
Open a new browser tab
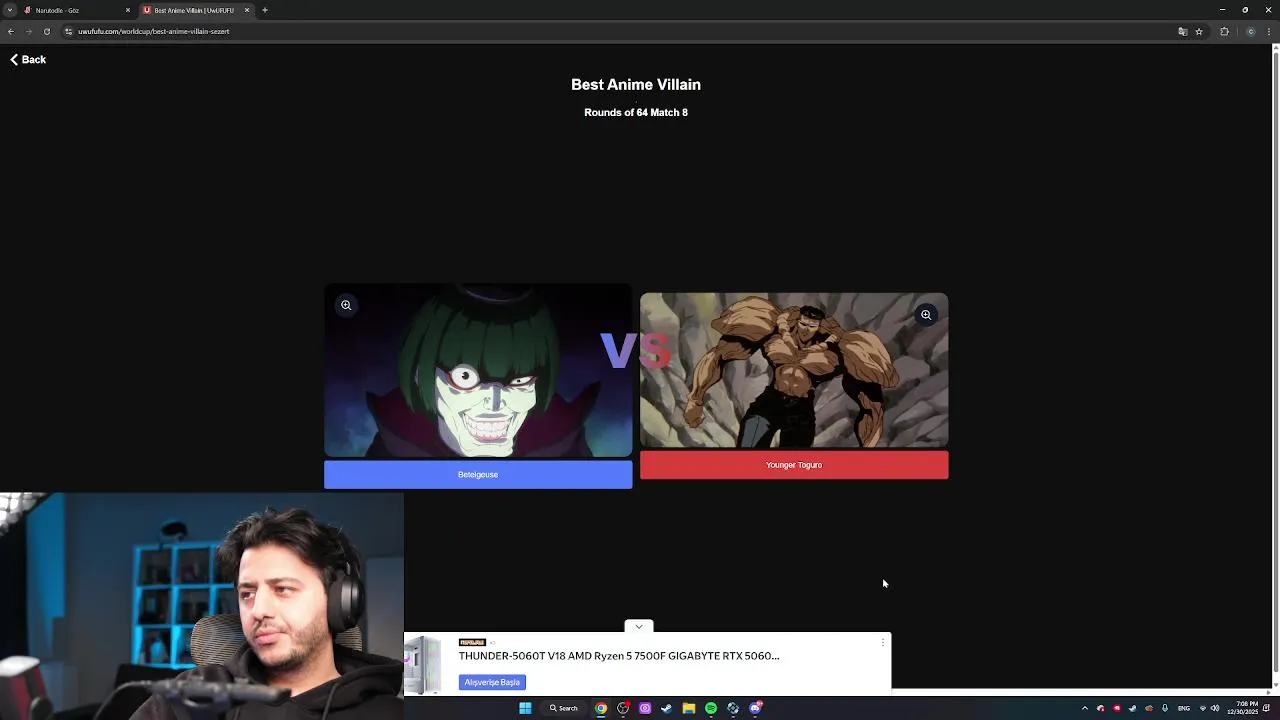[x=265, y=10]
